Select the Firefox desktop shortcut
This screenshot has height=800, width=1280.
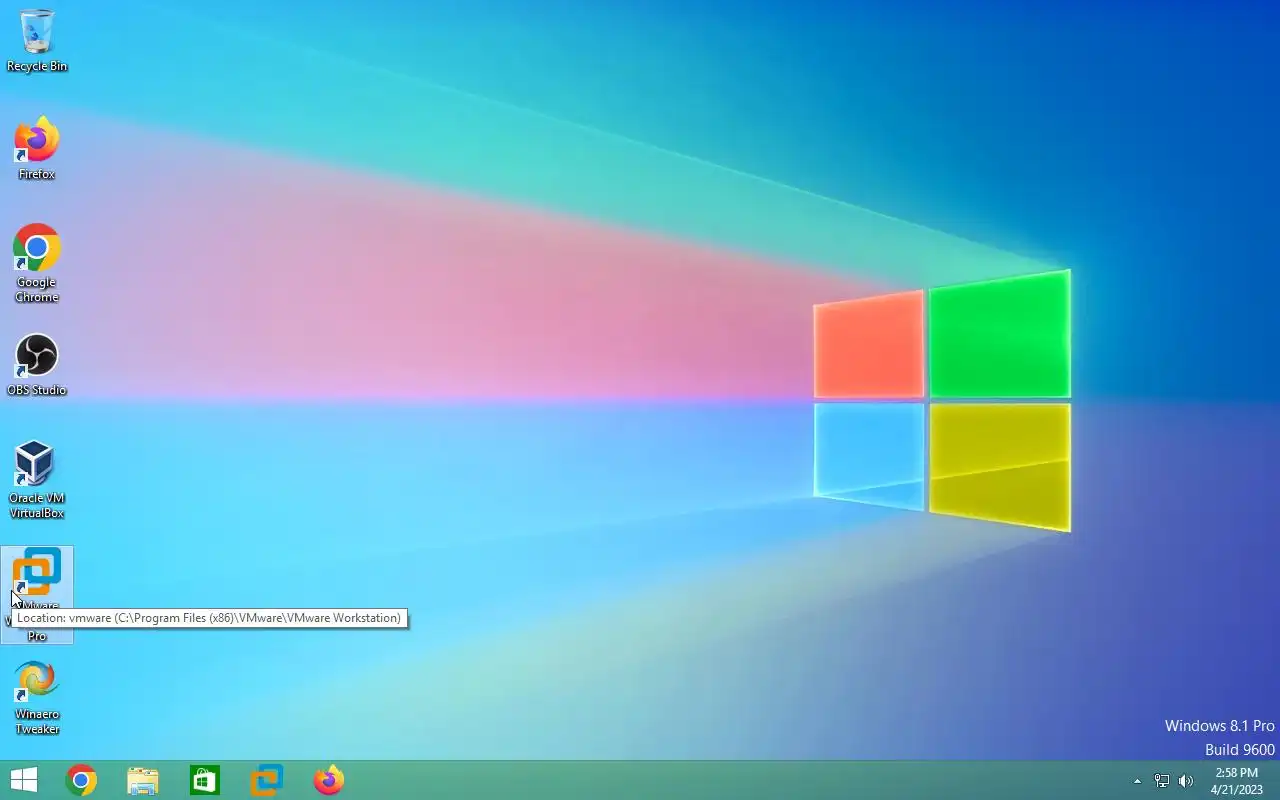37,148
